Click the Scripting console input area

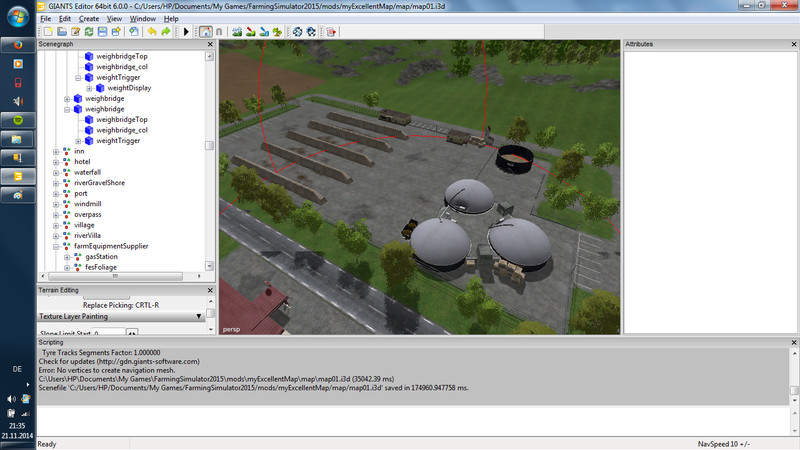[x=413, y=421]
